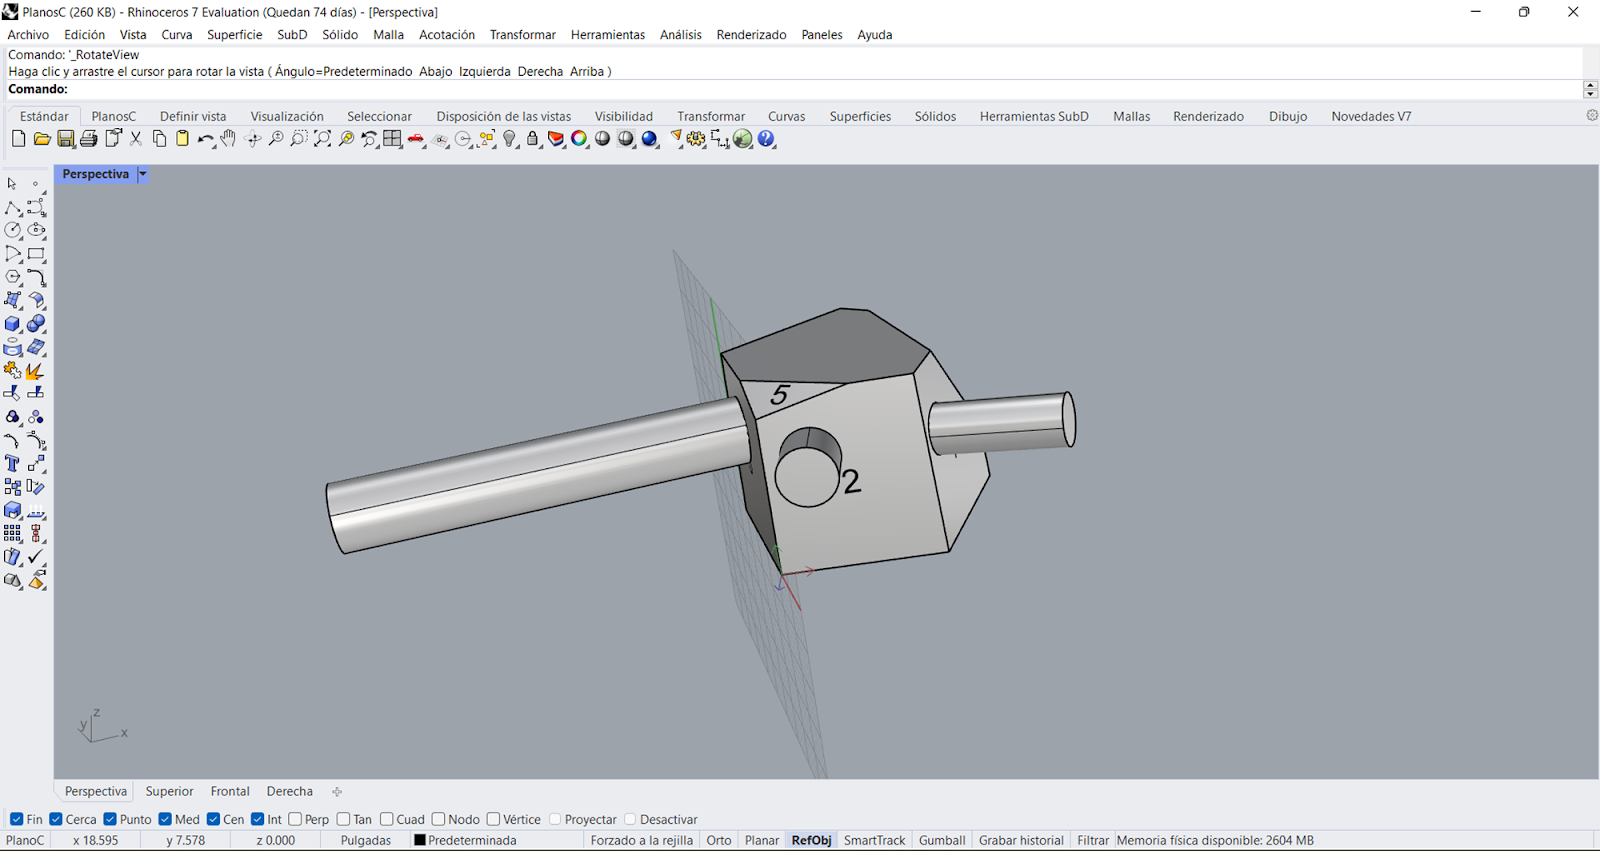Select the Pan hand tool

(229, 139)
